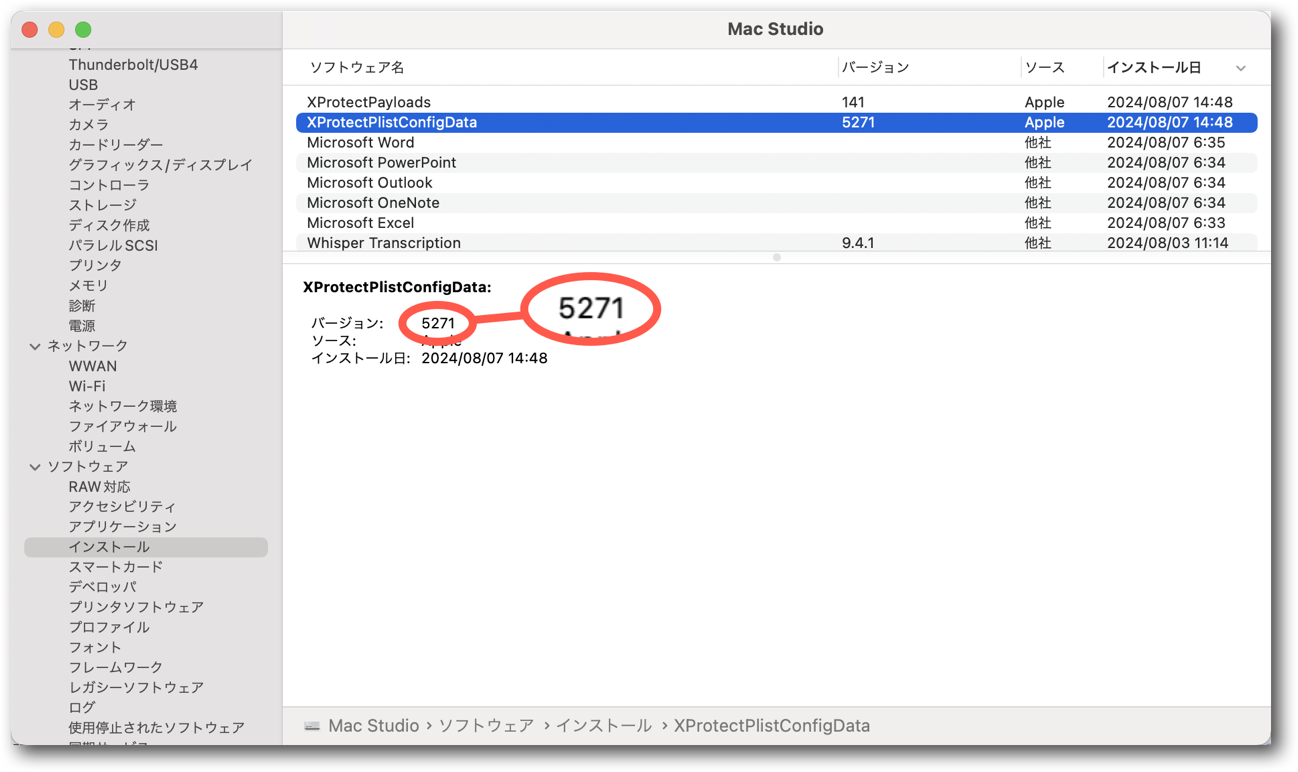
Task: Open ストレージ in sidebar
Action: coord(102,205)
